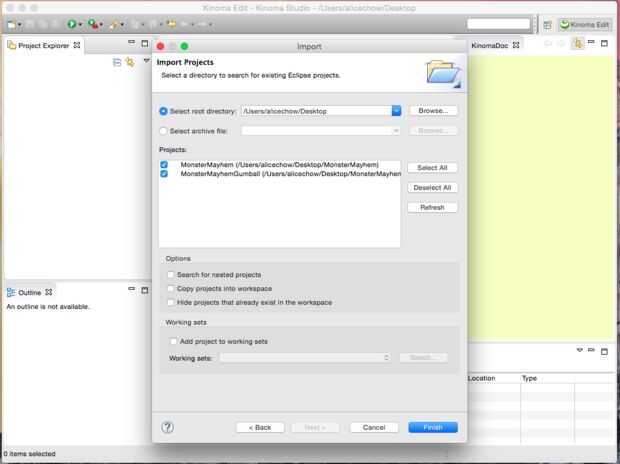
Task: Minimize the Project Explorer view
Action: 132,42
